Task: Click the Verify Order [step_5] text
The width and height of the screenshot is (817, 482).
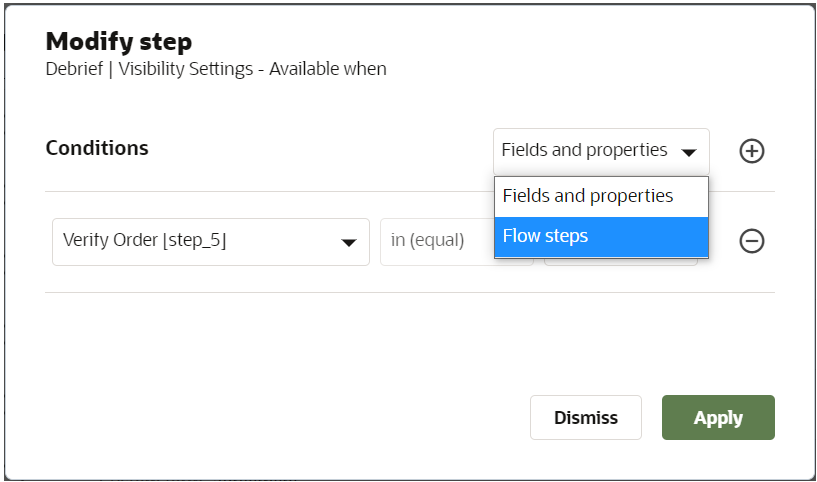Action: (144, 241)
